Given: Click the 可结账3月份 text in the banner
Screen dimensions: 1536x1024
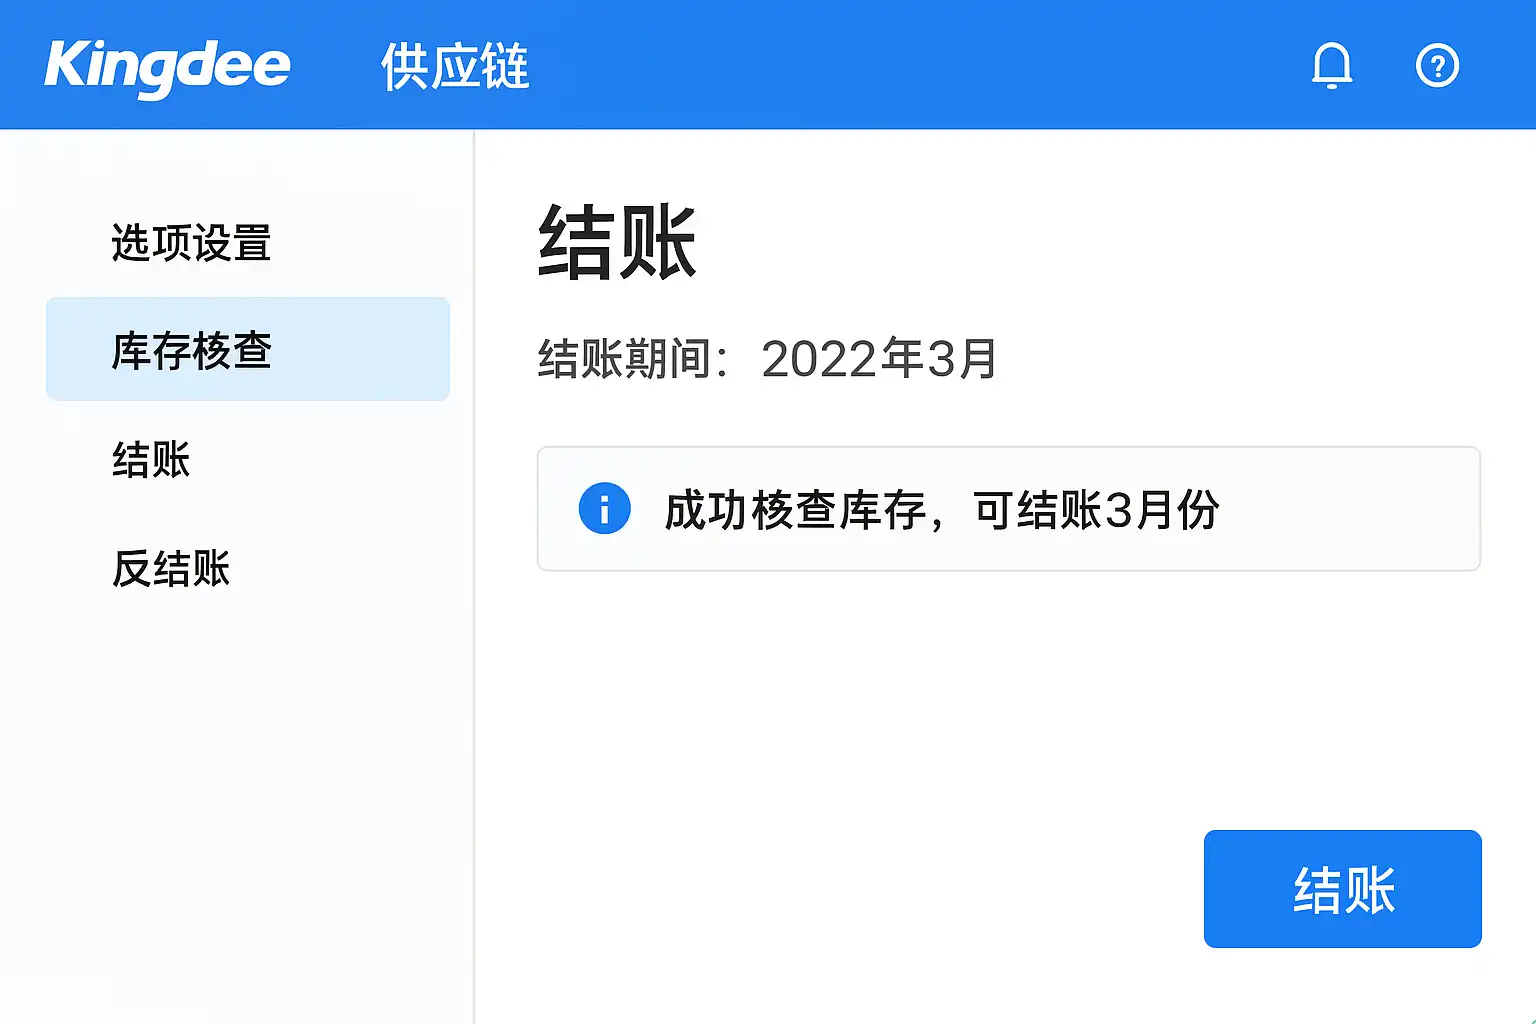Looking at the screenshot, I should (1096, 510).
